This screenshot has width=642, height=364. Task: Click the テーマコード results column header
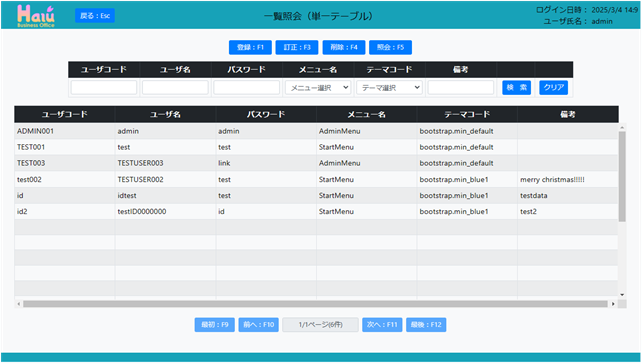[467, 114]
